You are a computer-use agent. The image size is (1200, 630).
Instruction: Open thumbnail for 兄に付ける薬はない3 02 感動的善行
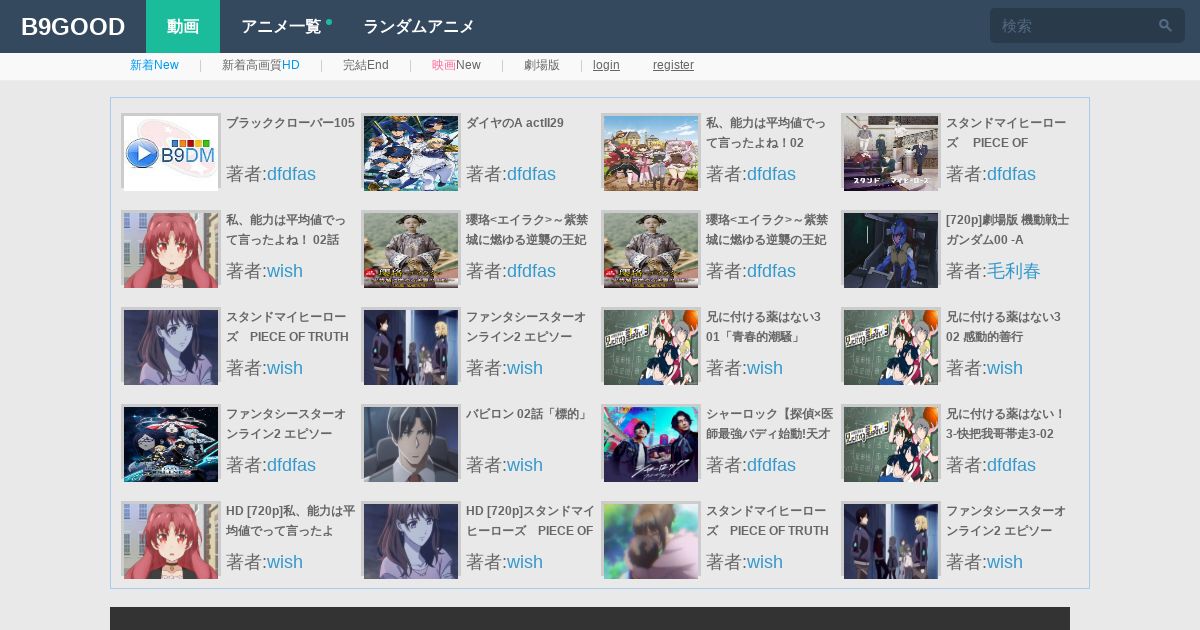[x=891, y=346]
